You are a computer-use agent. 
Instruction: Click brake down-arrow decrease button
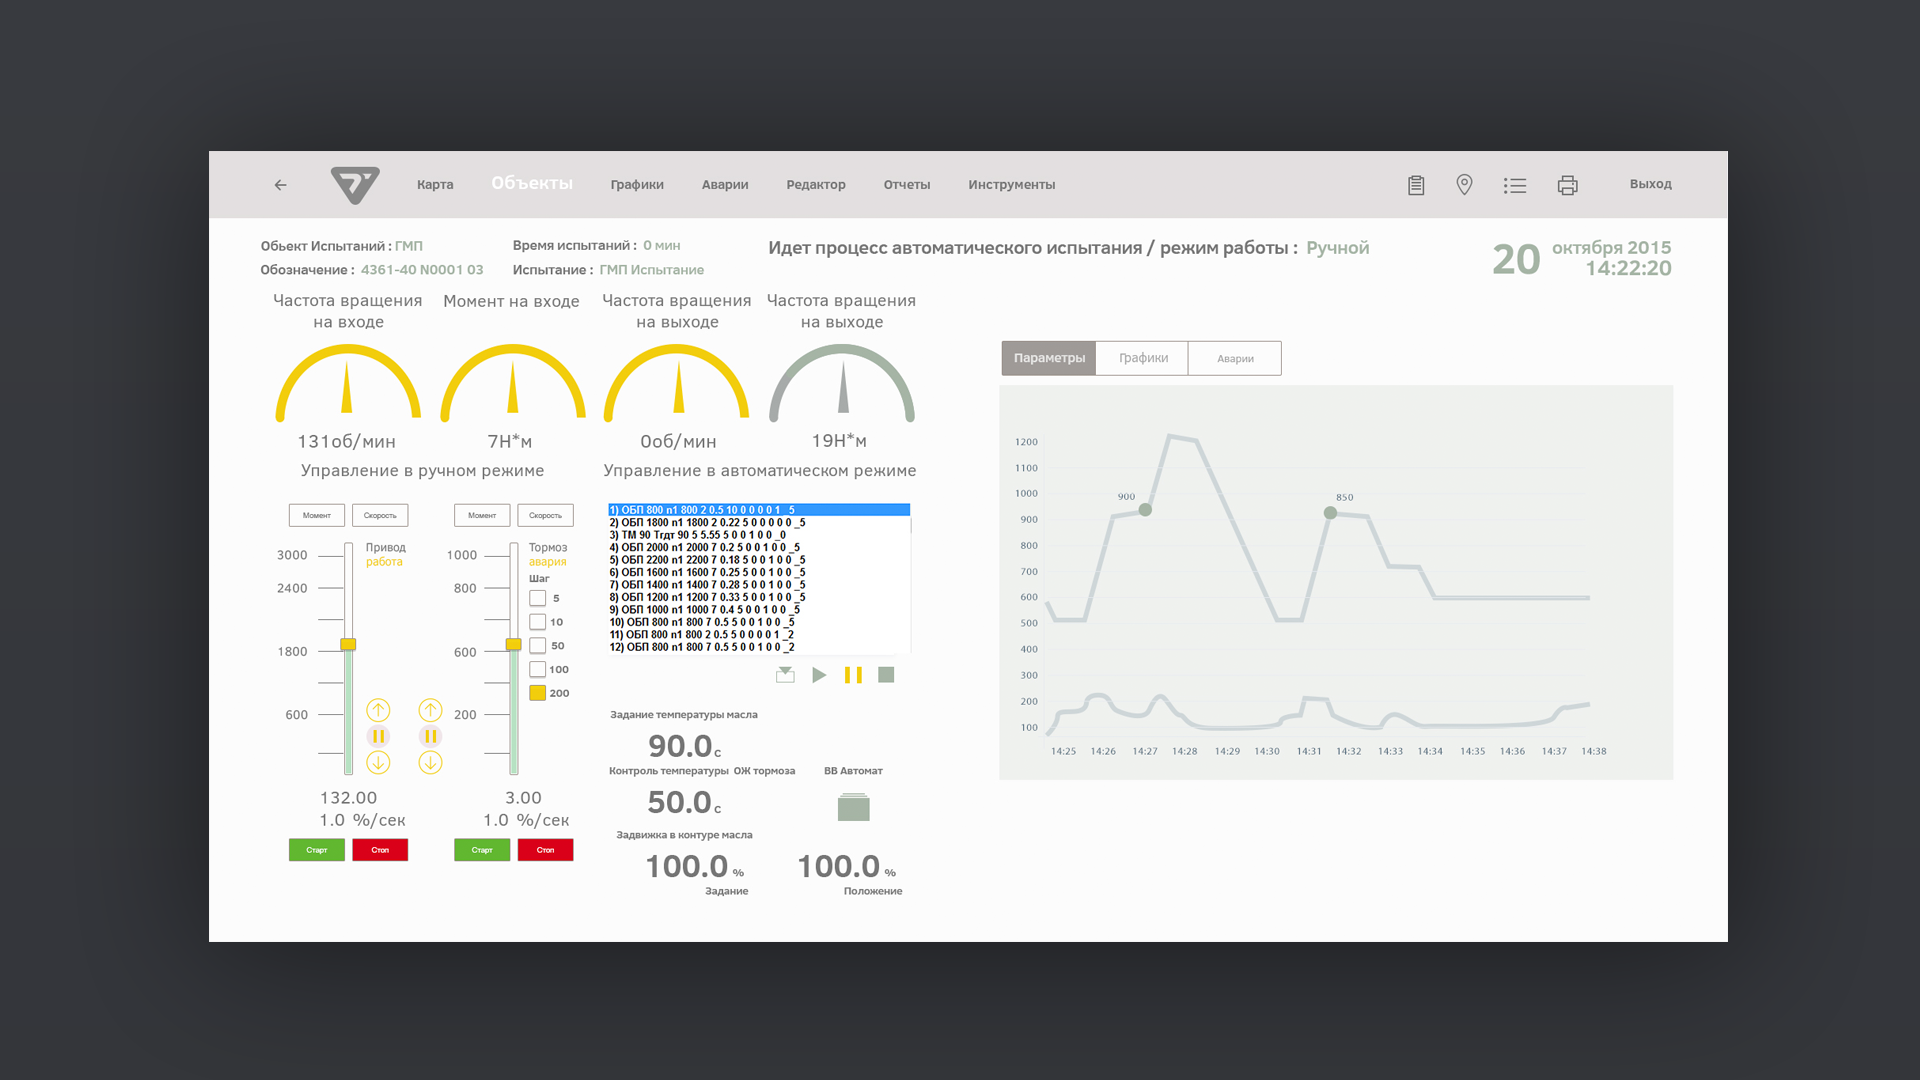pyautogui.click(x=430, y=763)
